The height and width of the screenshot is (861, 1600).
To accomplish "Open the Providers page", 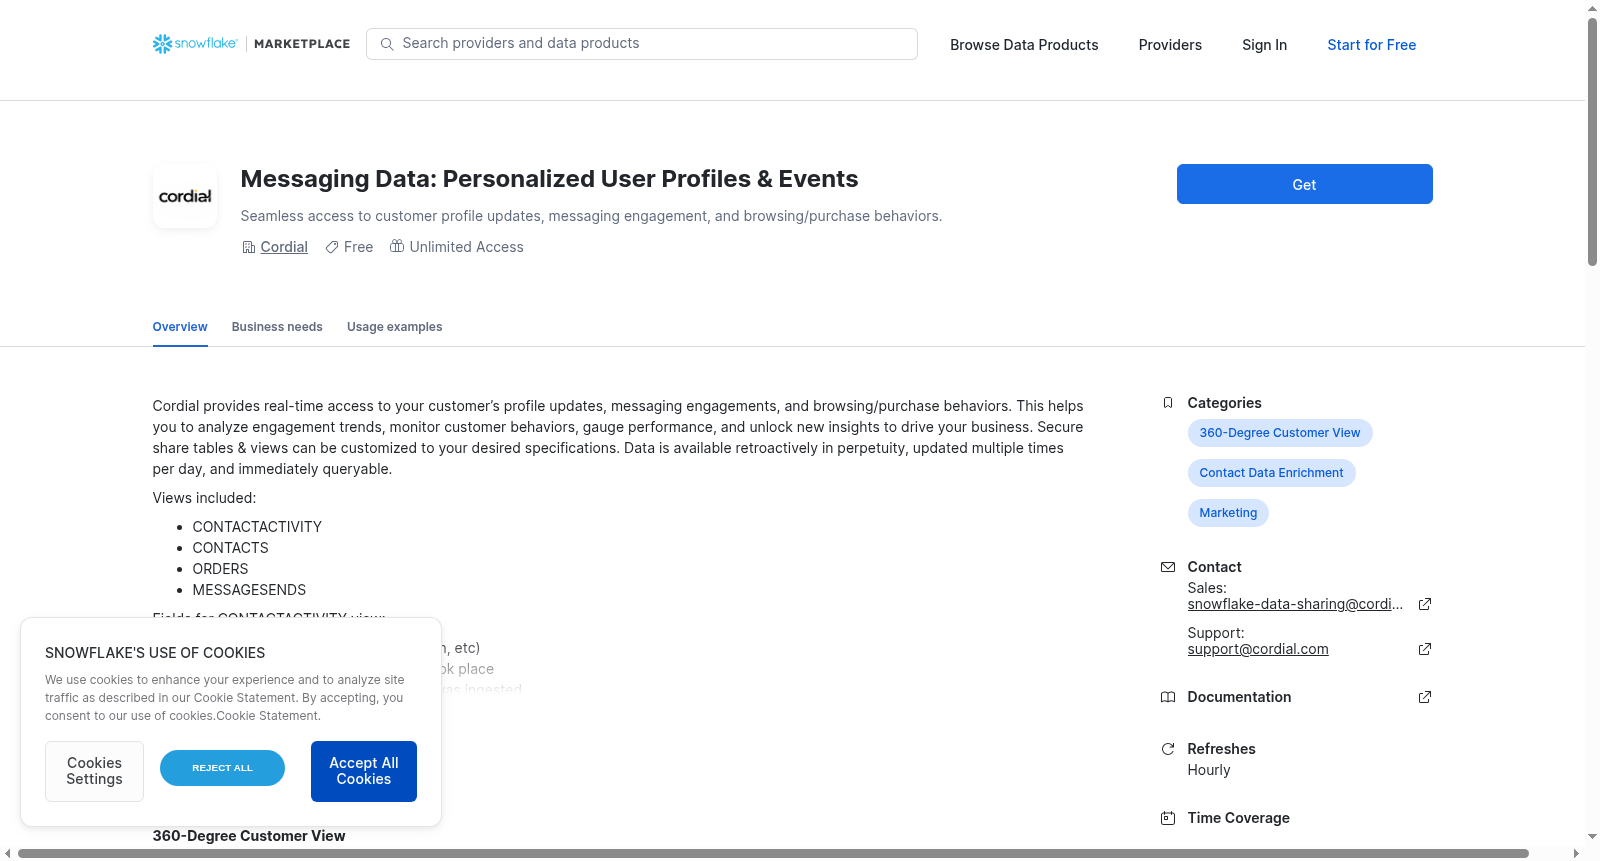I will 1170,45.
